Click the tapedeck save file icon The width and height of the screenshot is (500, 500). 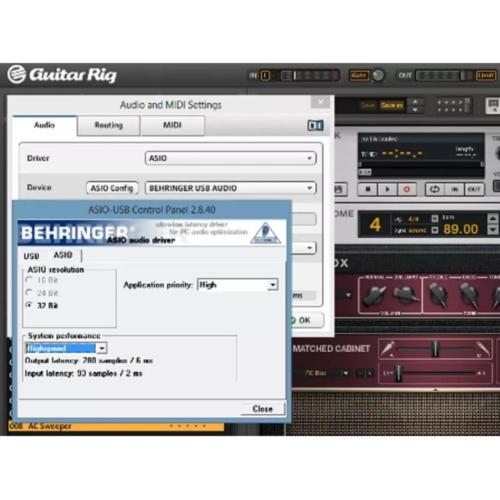click(x=339, y=189)
